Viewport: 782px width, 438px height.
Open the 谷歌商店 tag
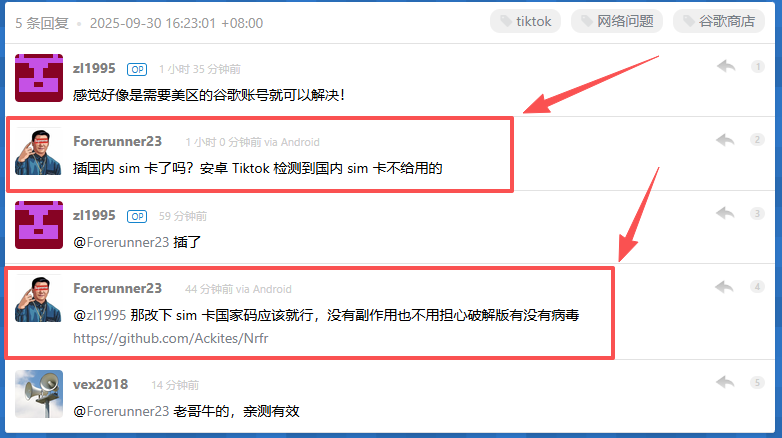[x=719, y=21]
